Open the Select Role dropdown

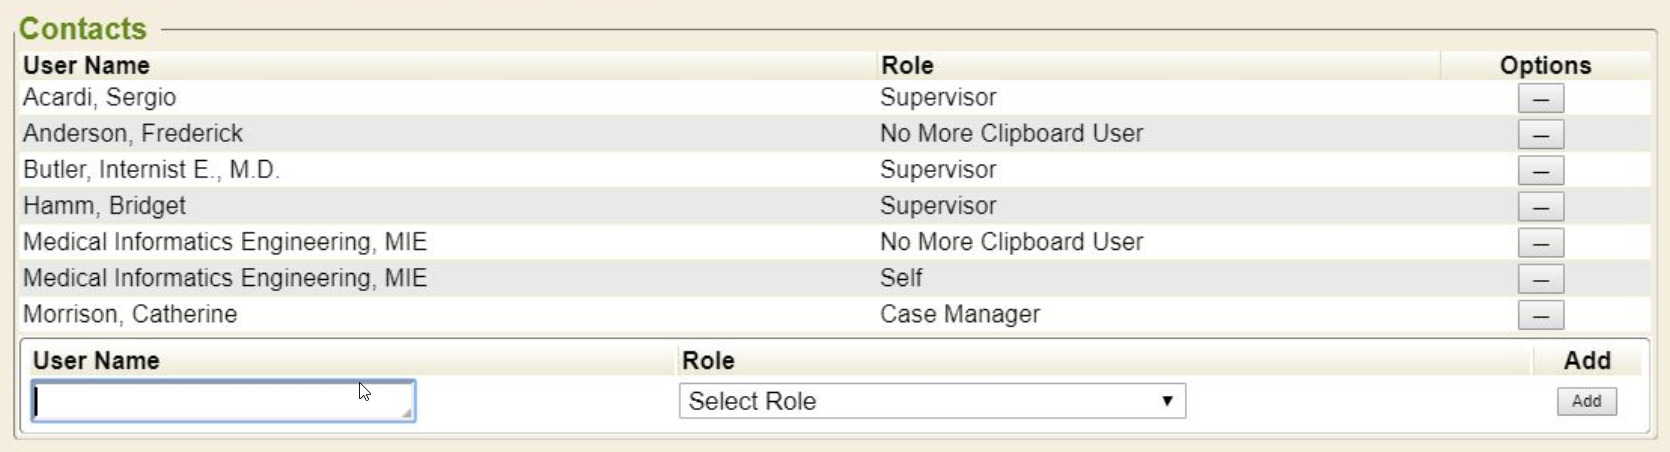(x=932, y=401)
